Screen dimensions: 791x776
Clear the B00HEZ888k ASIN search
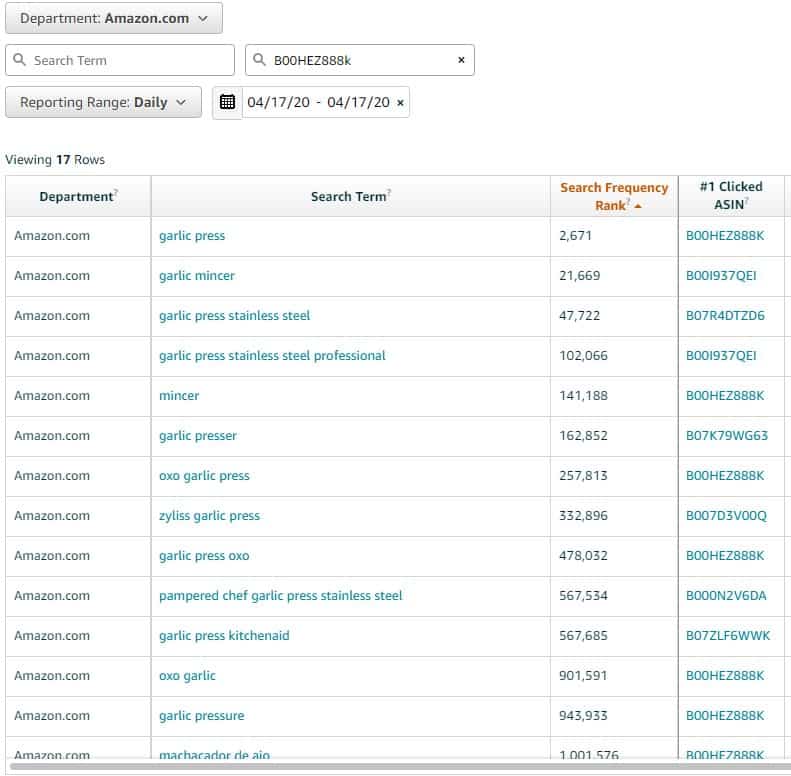(461, 60)
